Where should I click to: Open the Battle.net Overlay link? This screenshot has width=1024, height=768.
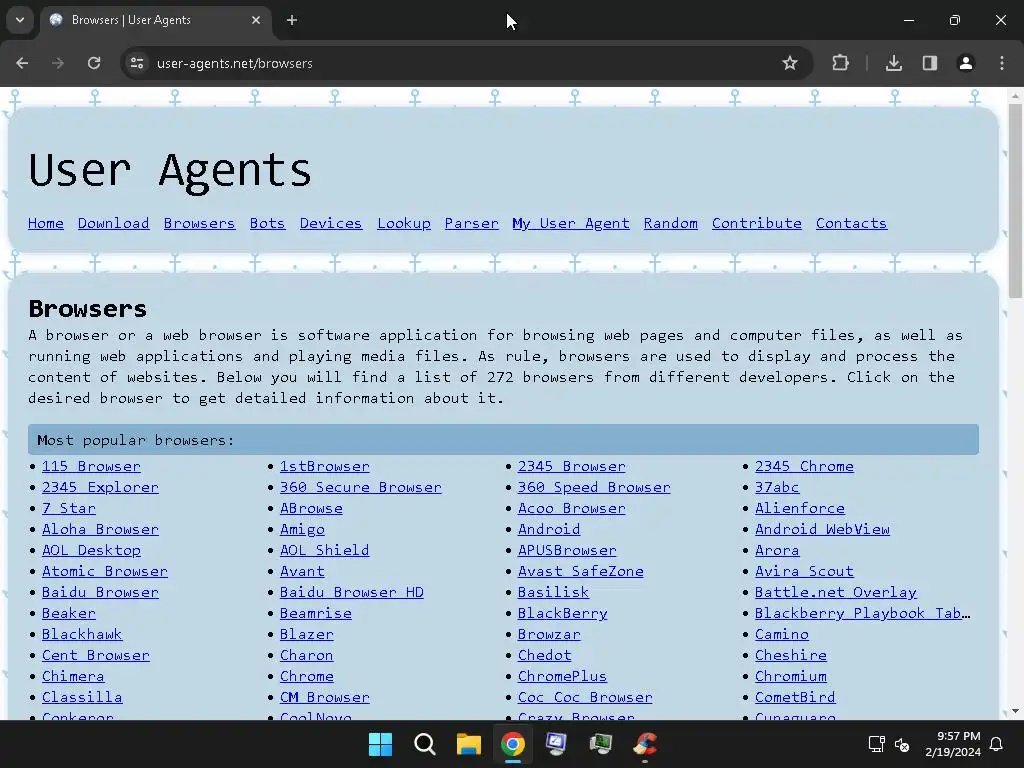click(836, 592)
